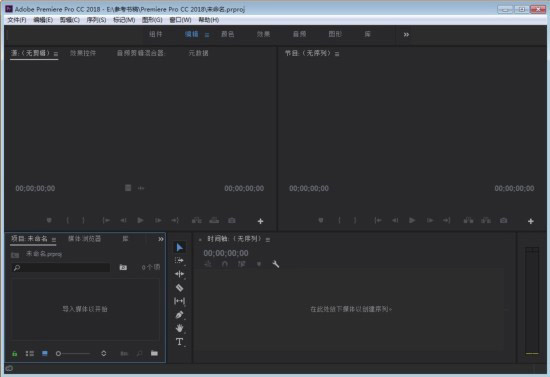Viewport: 550px width, 377px height.
Task: Open Button Editor plus in Source monitor
Action: (260, 221)
